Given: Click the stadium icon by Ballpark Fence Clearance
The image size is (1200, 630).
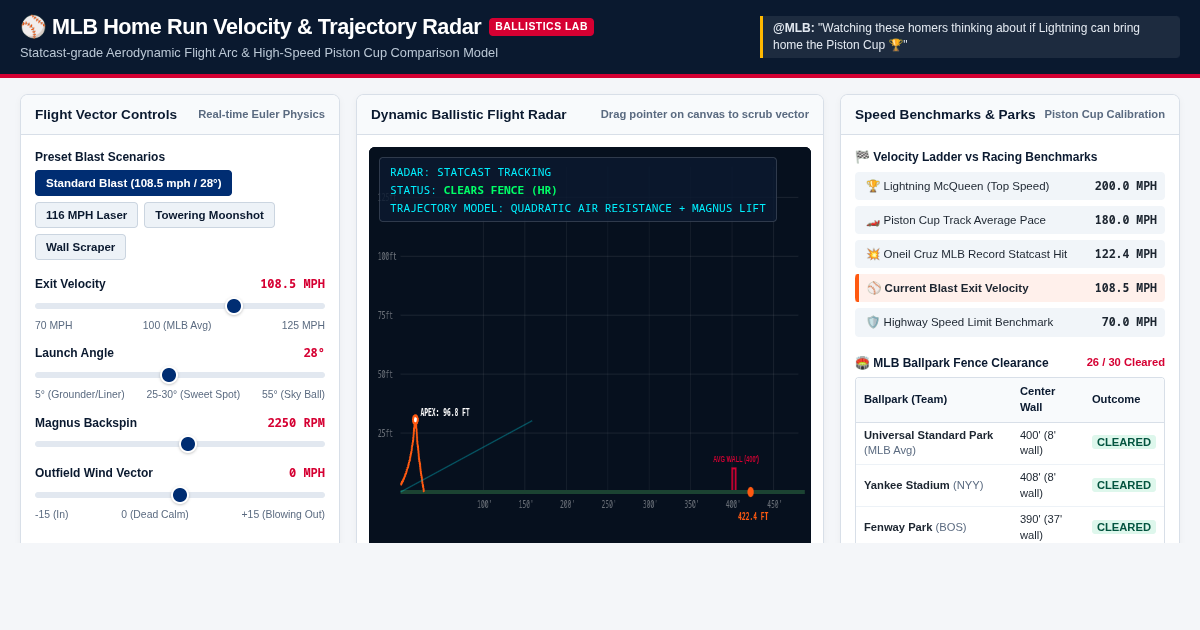Looking at the screenshot, I should pyautogui.click(x=862, y=363).
